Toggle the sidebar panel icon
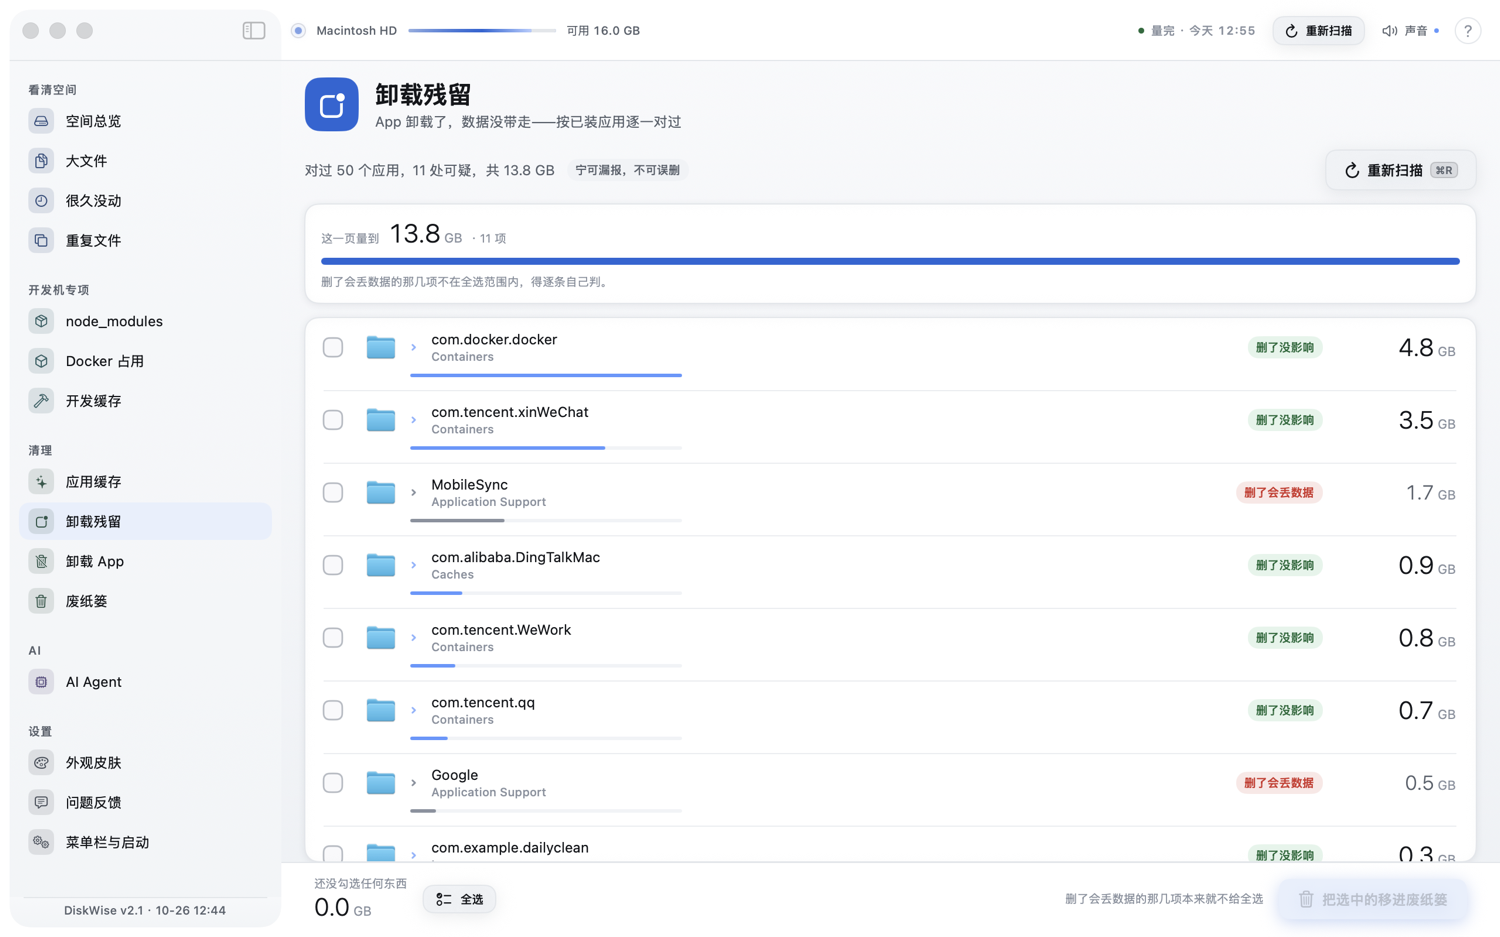This screenshot has width=1500, height=937. [x=254, y=31]
